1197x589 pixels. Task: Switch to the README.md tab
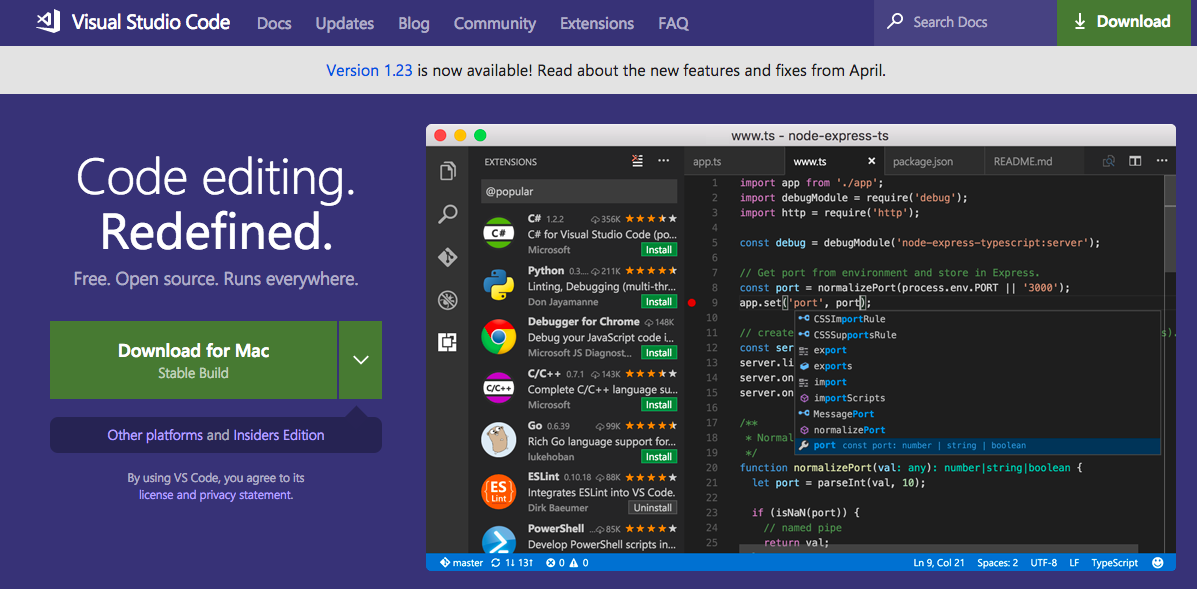[1032, 161]
